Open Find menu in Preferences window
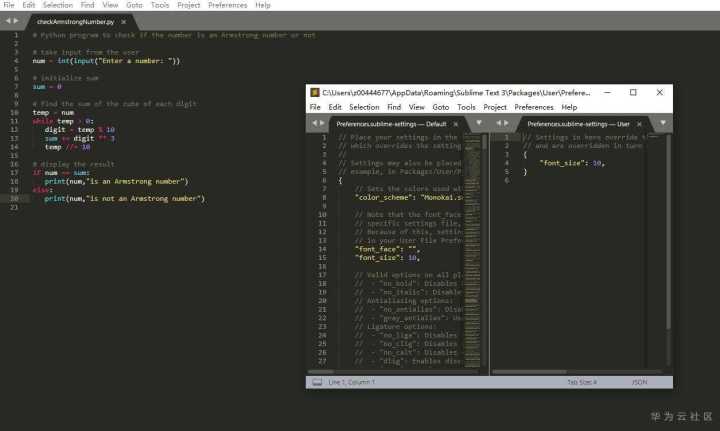Screen dimensions: 720x431 [x=394, y=107]
